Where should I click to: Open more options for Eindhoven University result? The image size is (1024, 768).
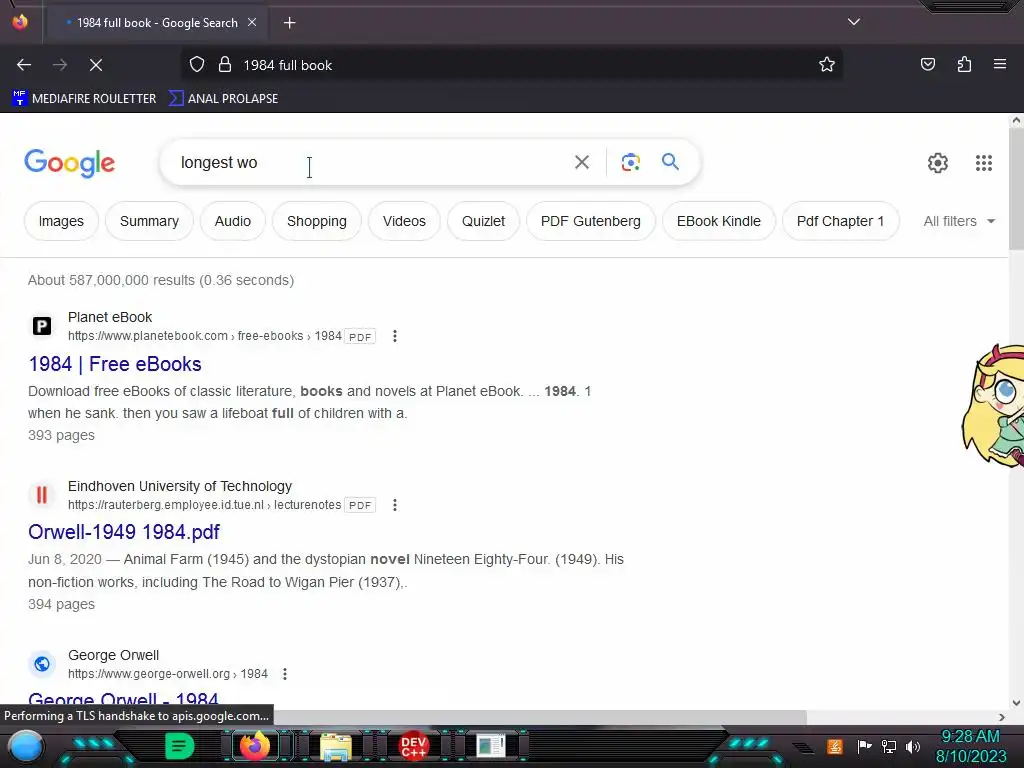394,505
